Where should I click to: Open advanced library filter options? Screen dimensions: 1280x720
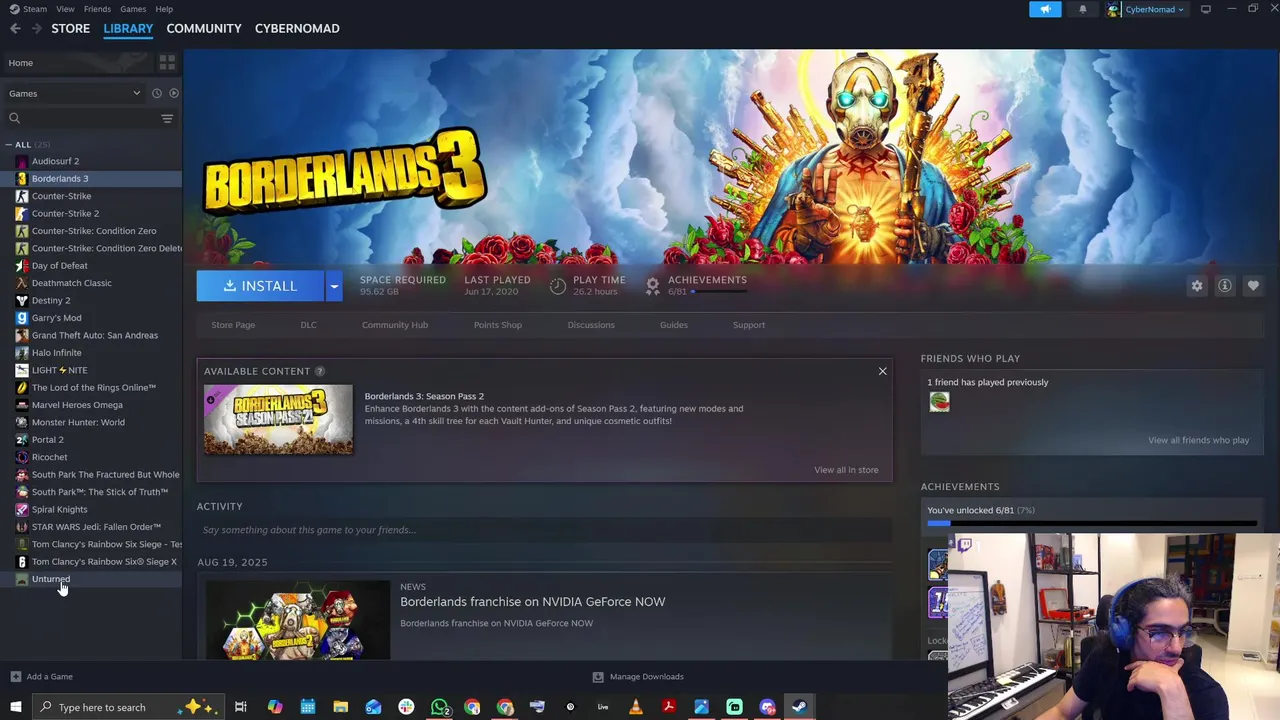coord(167,118)
